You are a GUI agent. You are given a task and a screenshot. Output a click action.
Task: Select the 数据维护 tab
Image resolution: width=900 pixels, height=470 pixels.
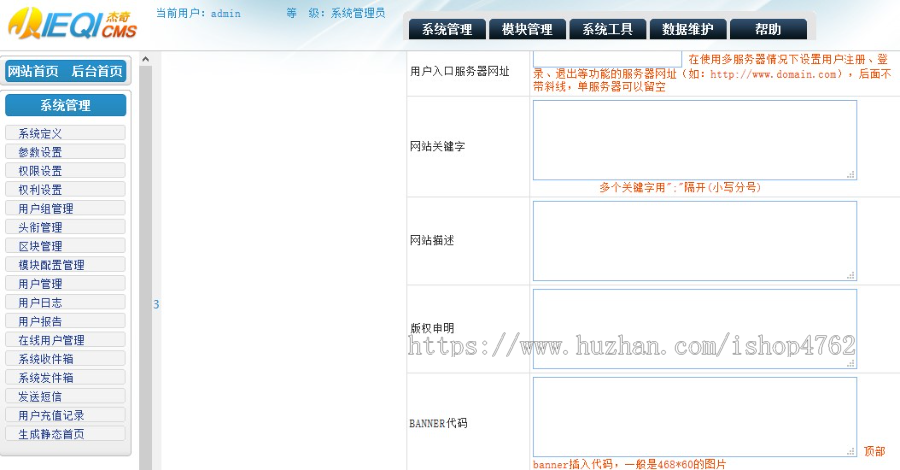pyautogui.click(x=688, y=30)
